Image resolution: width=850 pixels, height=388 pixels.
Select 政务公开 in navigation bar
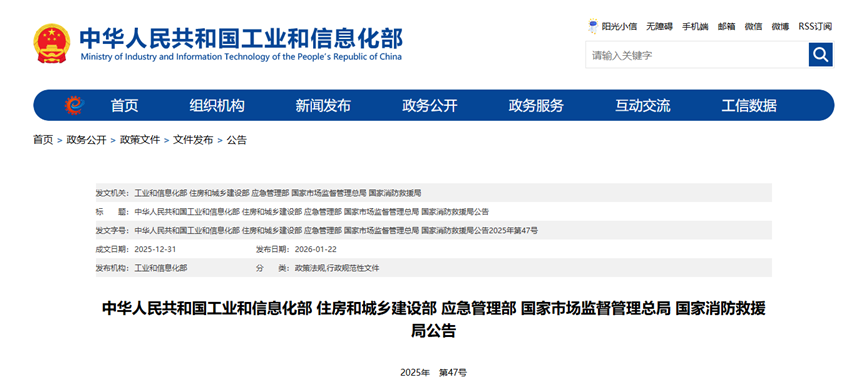point(430,106)
